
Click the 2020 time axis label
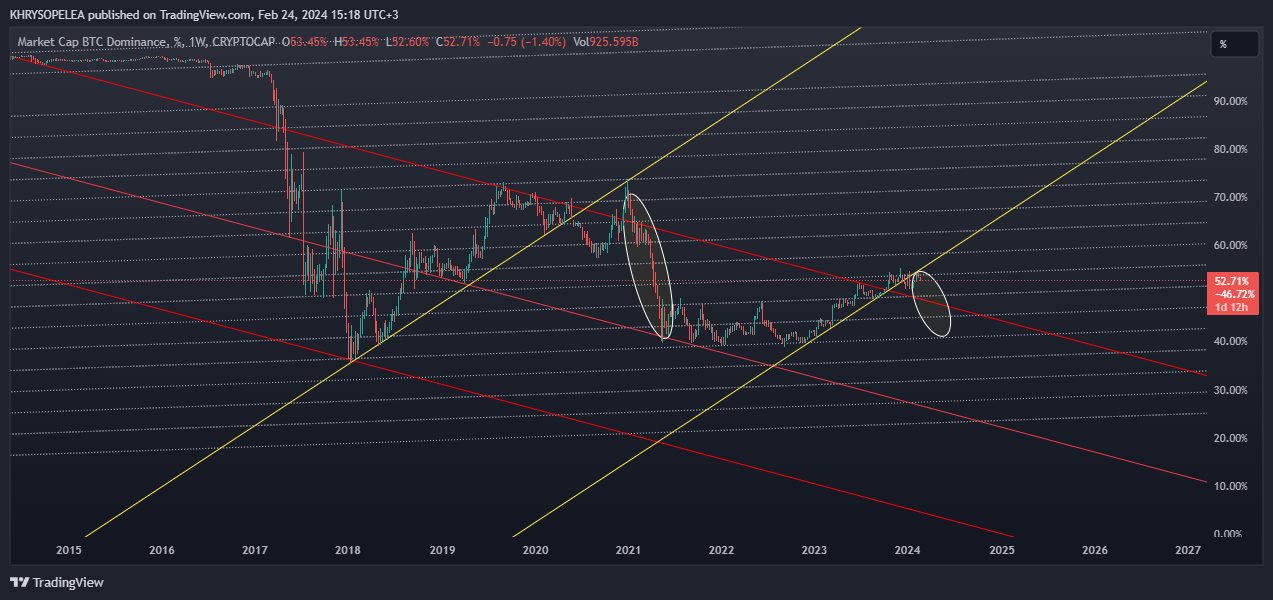(x=535, y=550)
